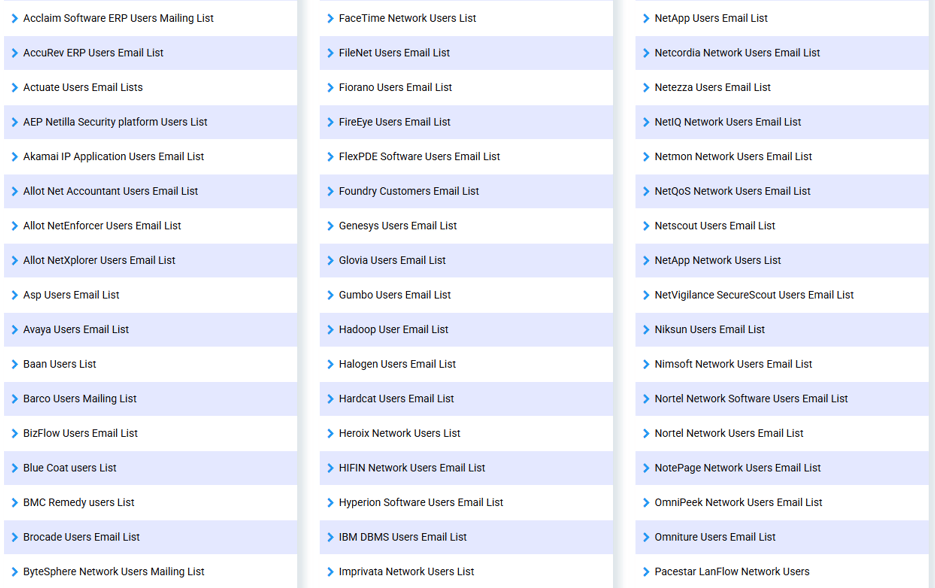This screenshot has width=935, height=588.
Task: Select BMC Remedy users List
Action: (x=79, y=503)
